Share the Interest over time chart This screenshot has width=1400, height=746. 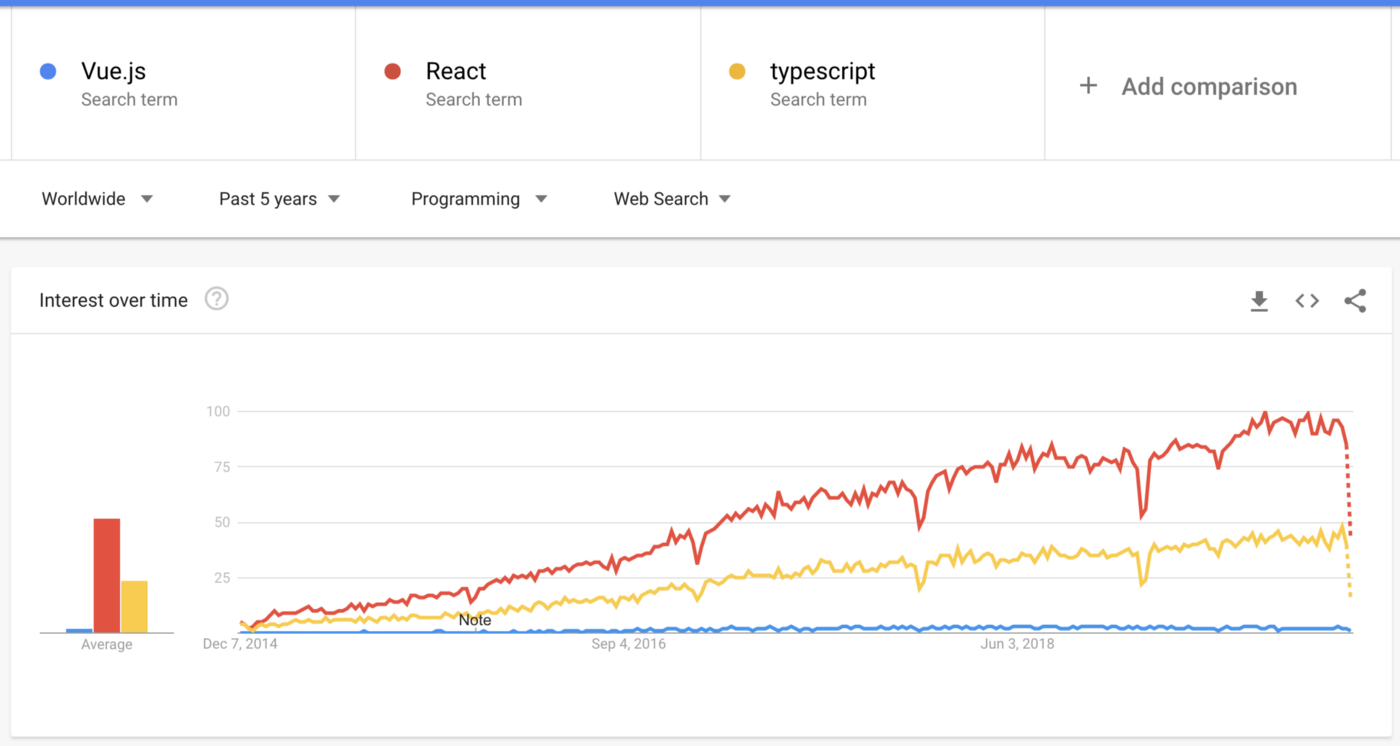point(1355,301)
